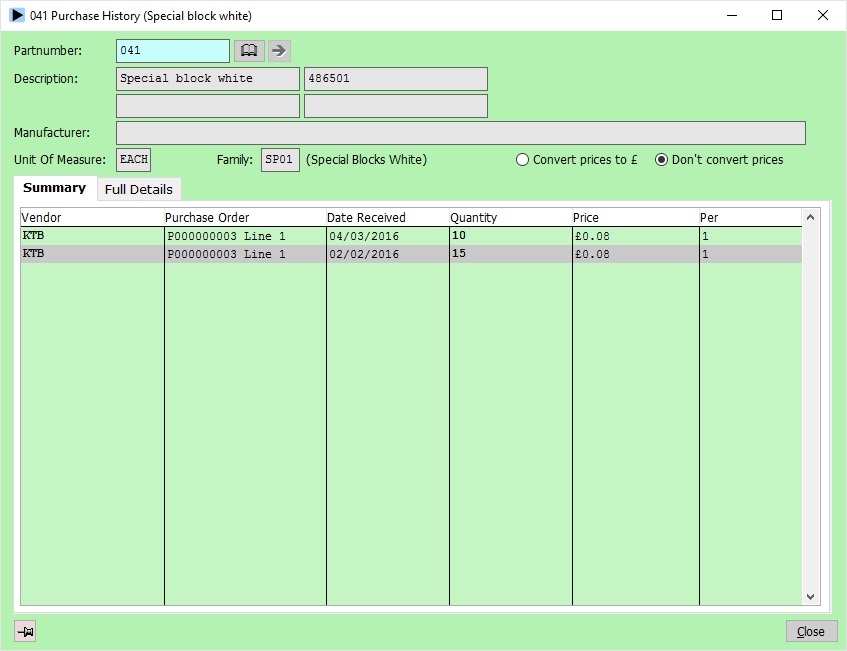Switch to the Summary tab
Viewport: 847px width, 651px height.
pyautogui.click(x=55, y=188)
